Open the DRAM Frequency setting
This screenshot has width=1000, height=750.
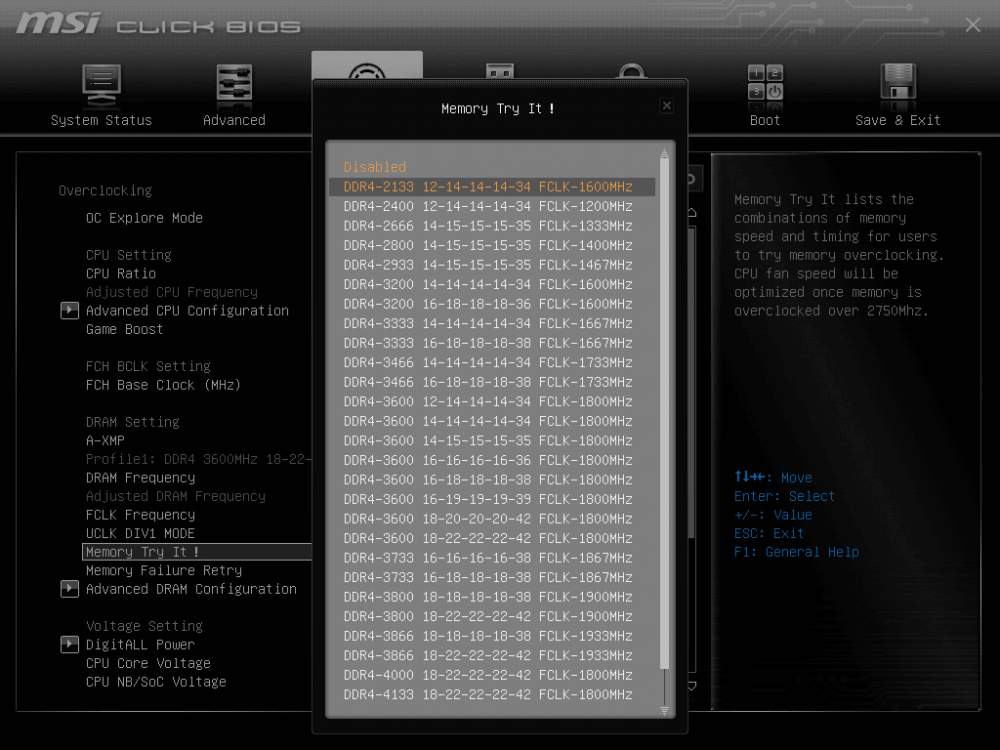click(x=140, y=478)
